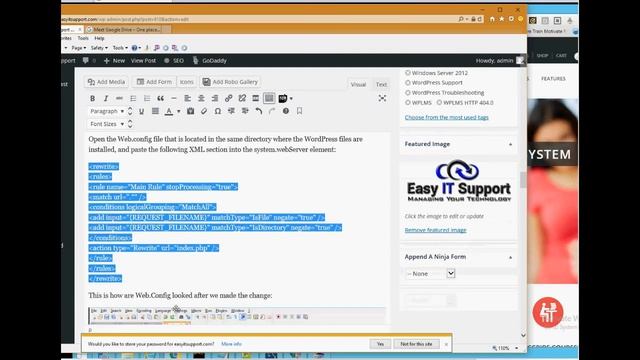Switch to the Meet Google Drive browser tab
The image size is (640, 360).
point(127,29)
